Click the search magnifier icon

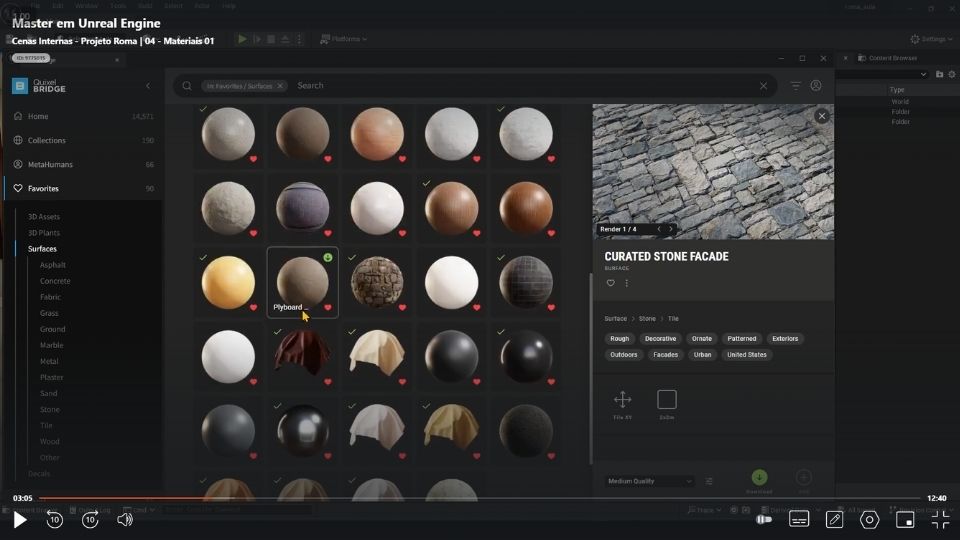(x=187, y=86)
